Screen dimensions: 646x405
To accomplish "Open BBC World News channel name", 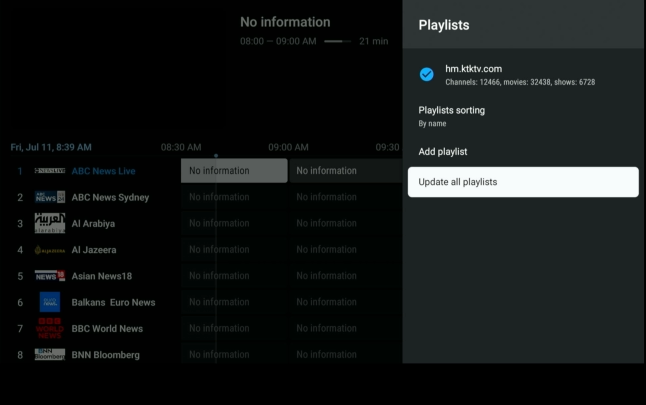I will coord(107,328).
